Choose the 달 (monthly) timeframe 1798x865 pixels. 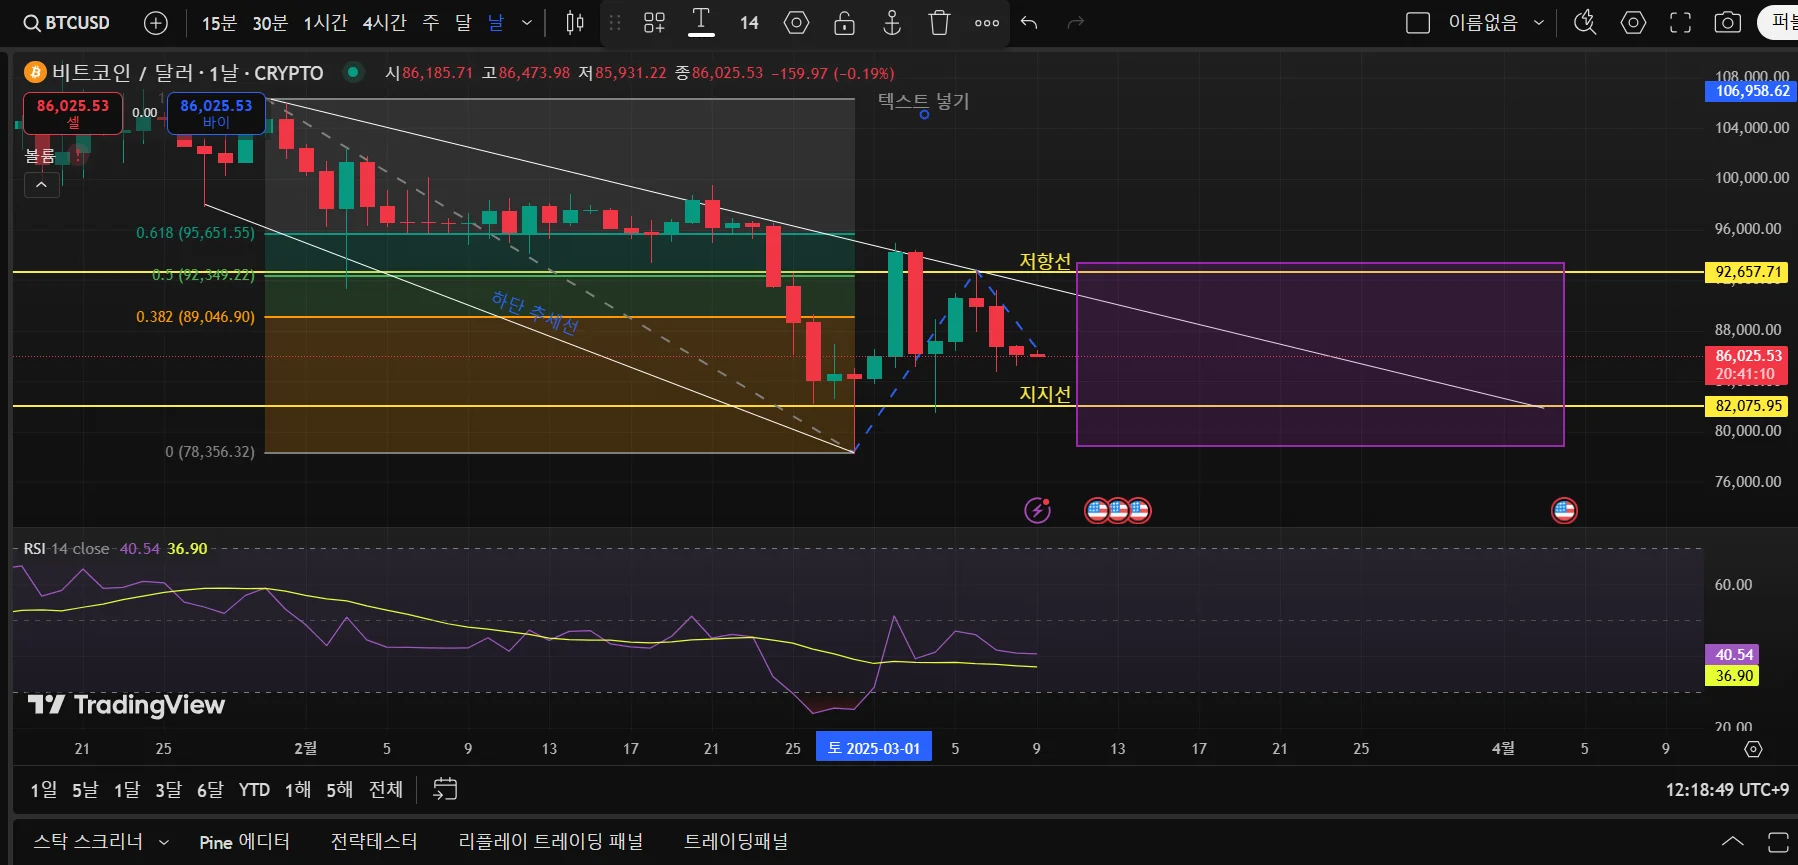pos(463,22)
